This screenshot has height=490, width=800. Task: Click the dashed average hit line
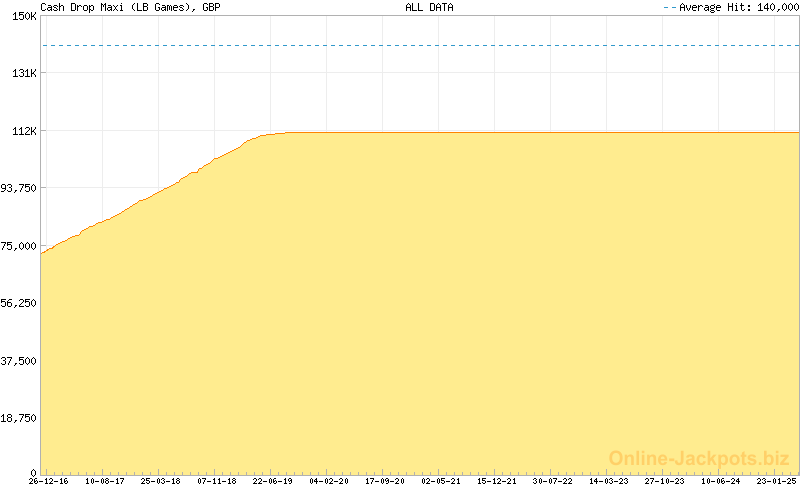point(420,46)
